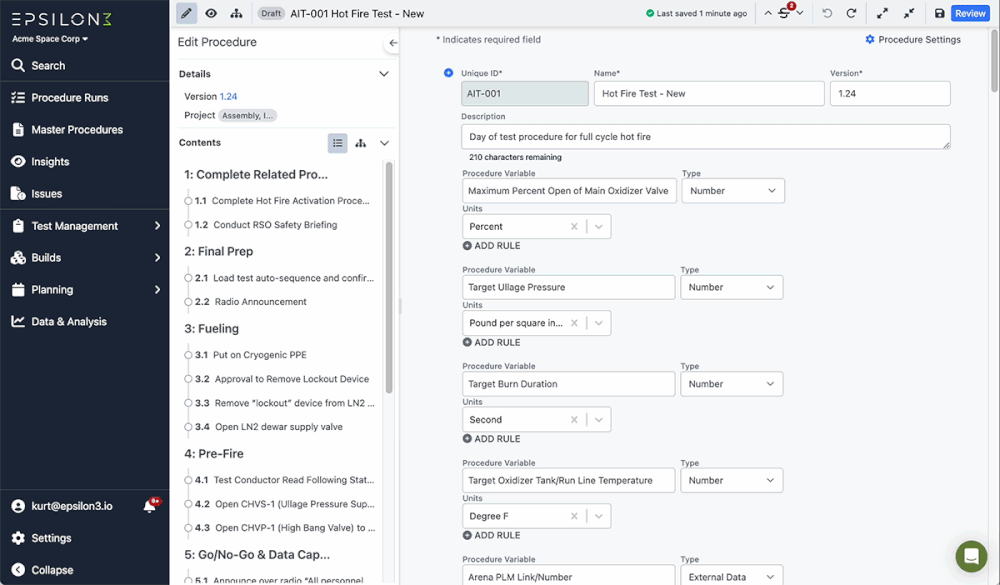Select list view in Contents header
The width and height of the screenshot is (1000, 585).
pyautogui.click(x=337, y=143)
